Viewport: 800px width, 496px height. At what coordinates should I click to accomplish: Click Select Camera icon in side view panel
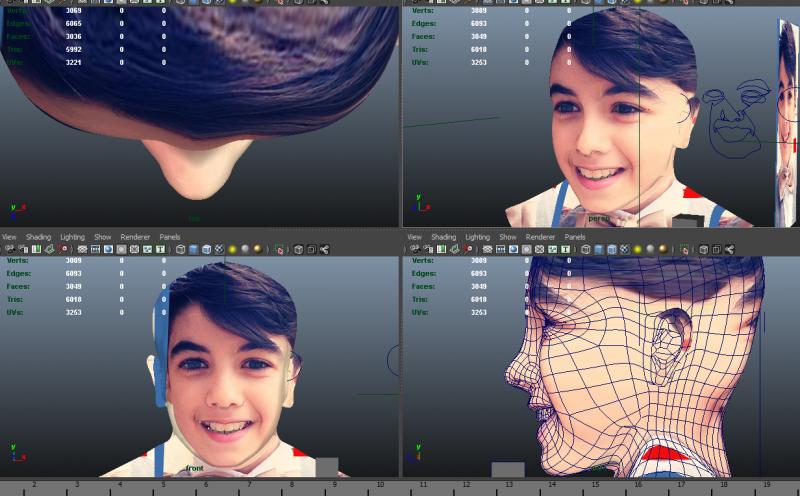point(415,249)
